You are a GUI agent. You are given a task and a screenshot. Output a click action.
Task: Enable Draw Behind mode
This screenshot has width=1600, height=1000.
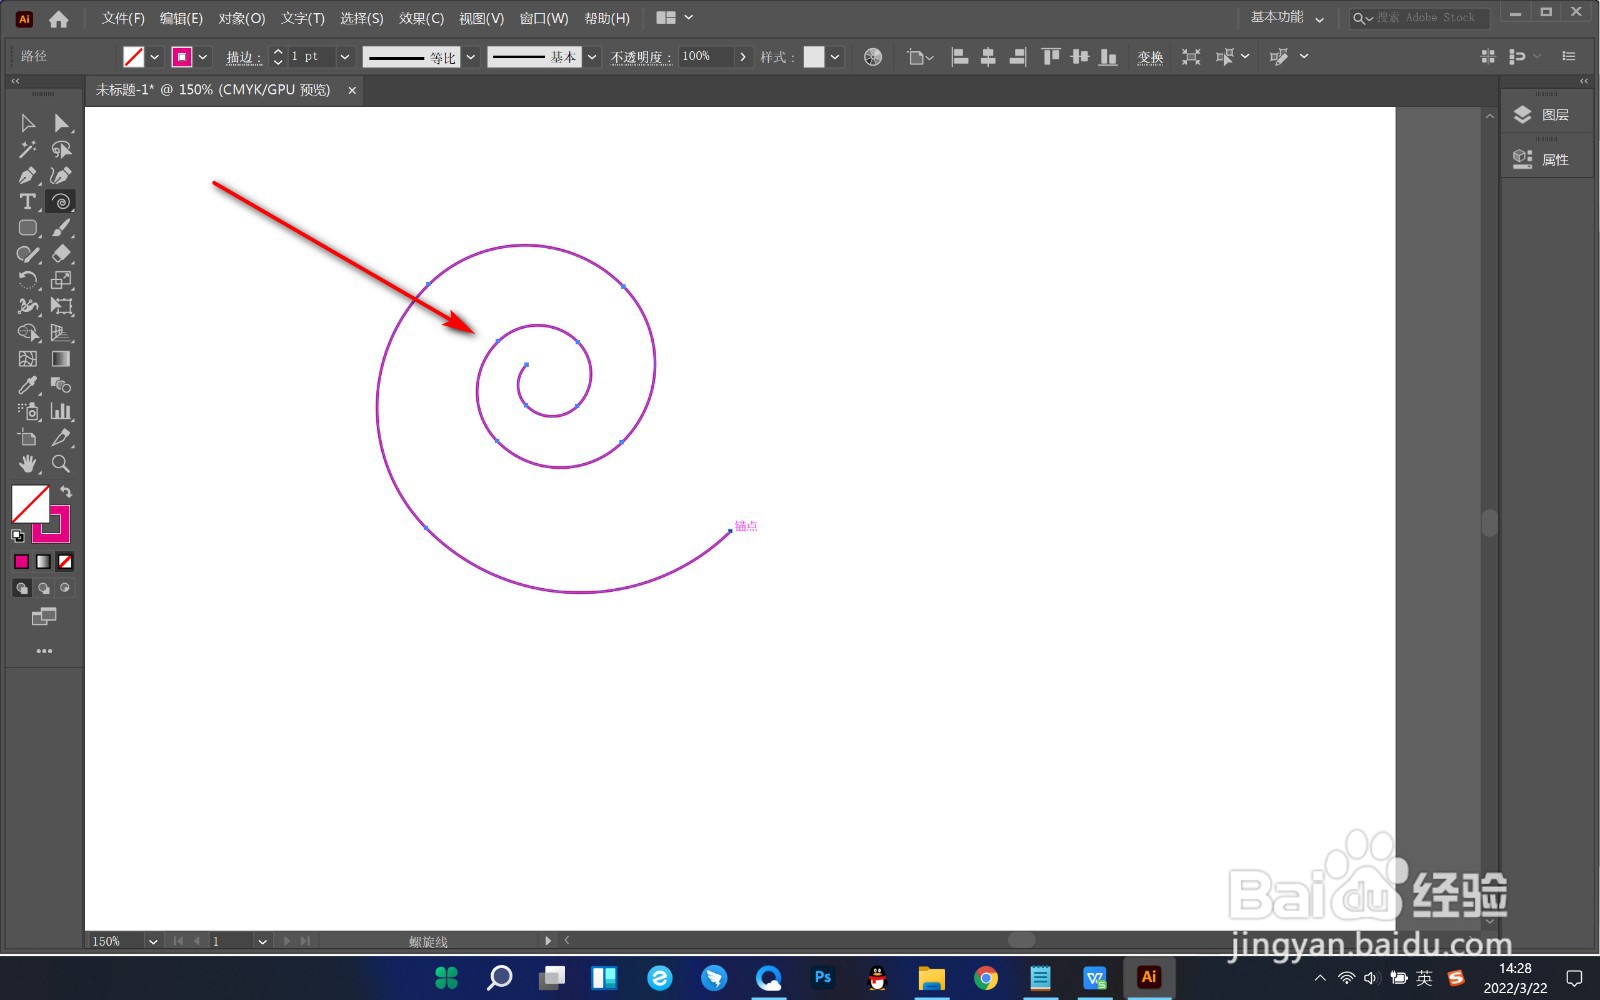[x=43, y=588]
